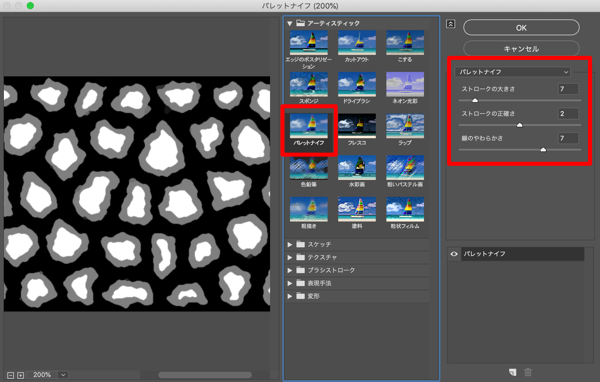Expand the ブラシストローク filter folder
Viewport: 600px width, 382px height.
click(x=290, y=270)
